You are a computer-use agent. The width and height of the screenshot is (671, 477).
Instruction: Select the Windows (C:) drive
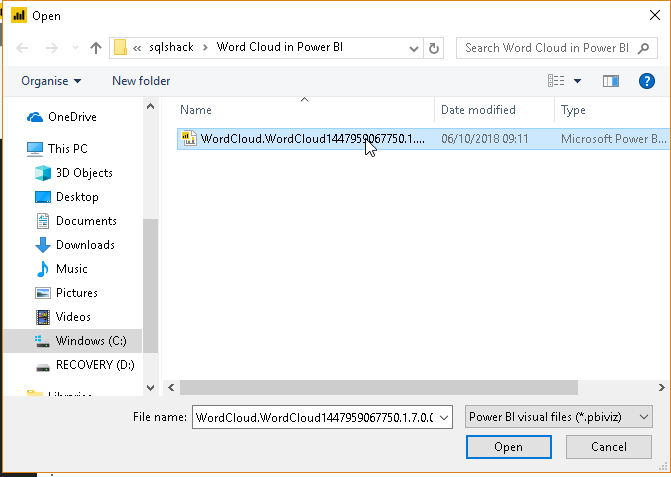pos(73,341)
